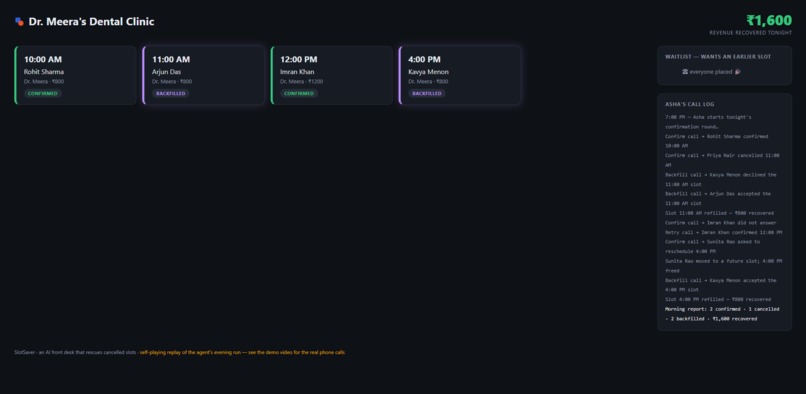806x394 pixels.
Task: Click the 'everyone placed' waitlist message
Action: click(711, 72)
